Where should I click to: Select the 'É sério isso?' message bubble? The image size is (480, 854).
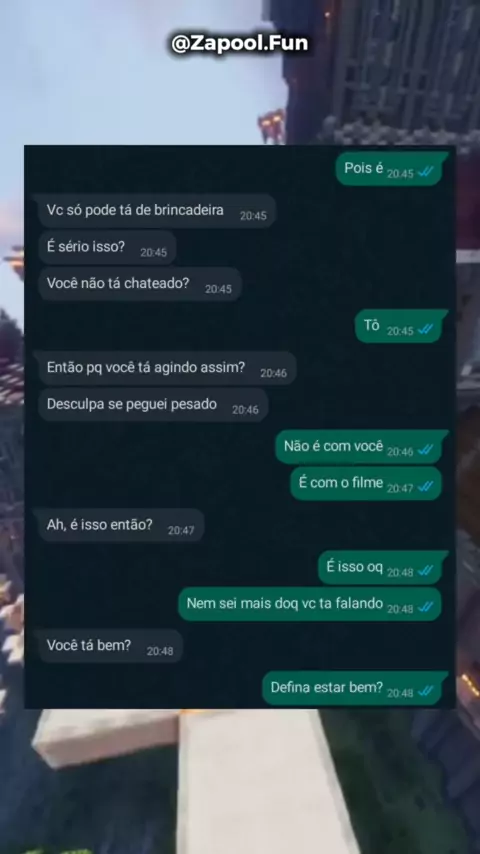105,247
